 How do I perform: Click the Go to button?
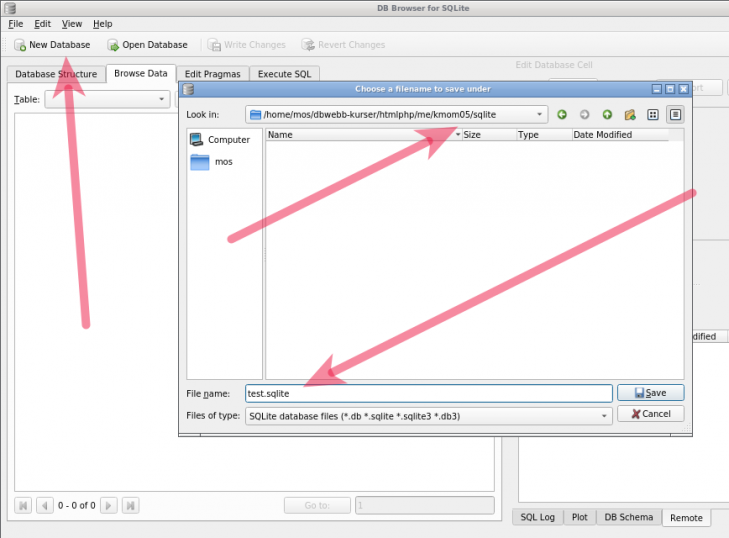(317, 505)
